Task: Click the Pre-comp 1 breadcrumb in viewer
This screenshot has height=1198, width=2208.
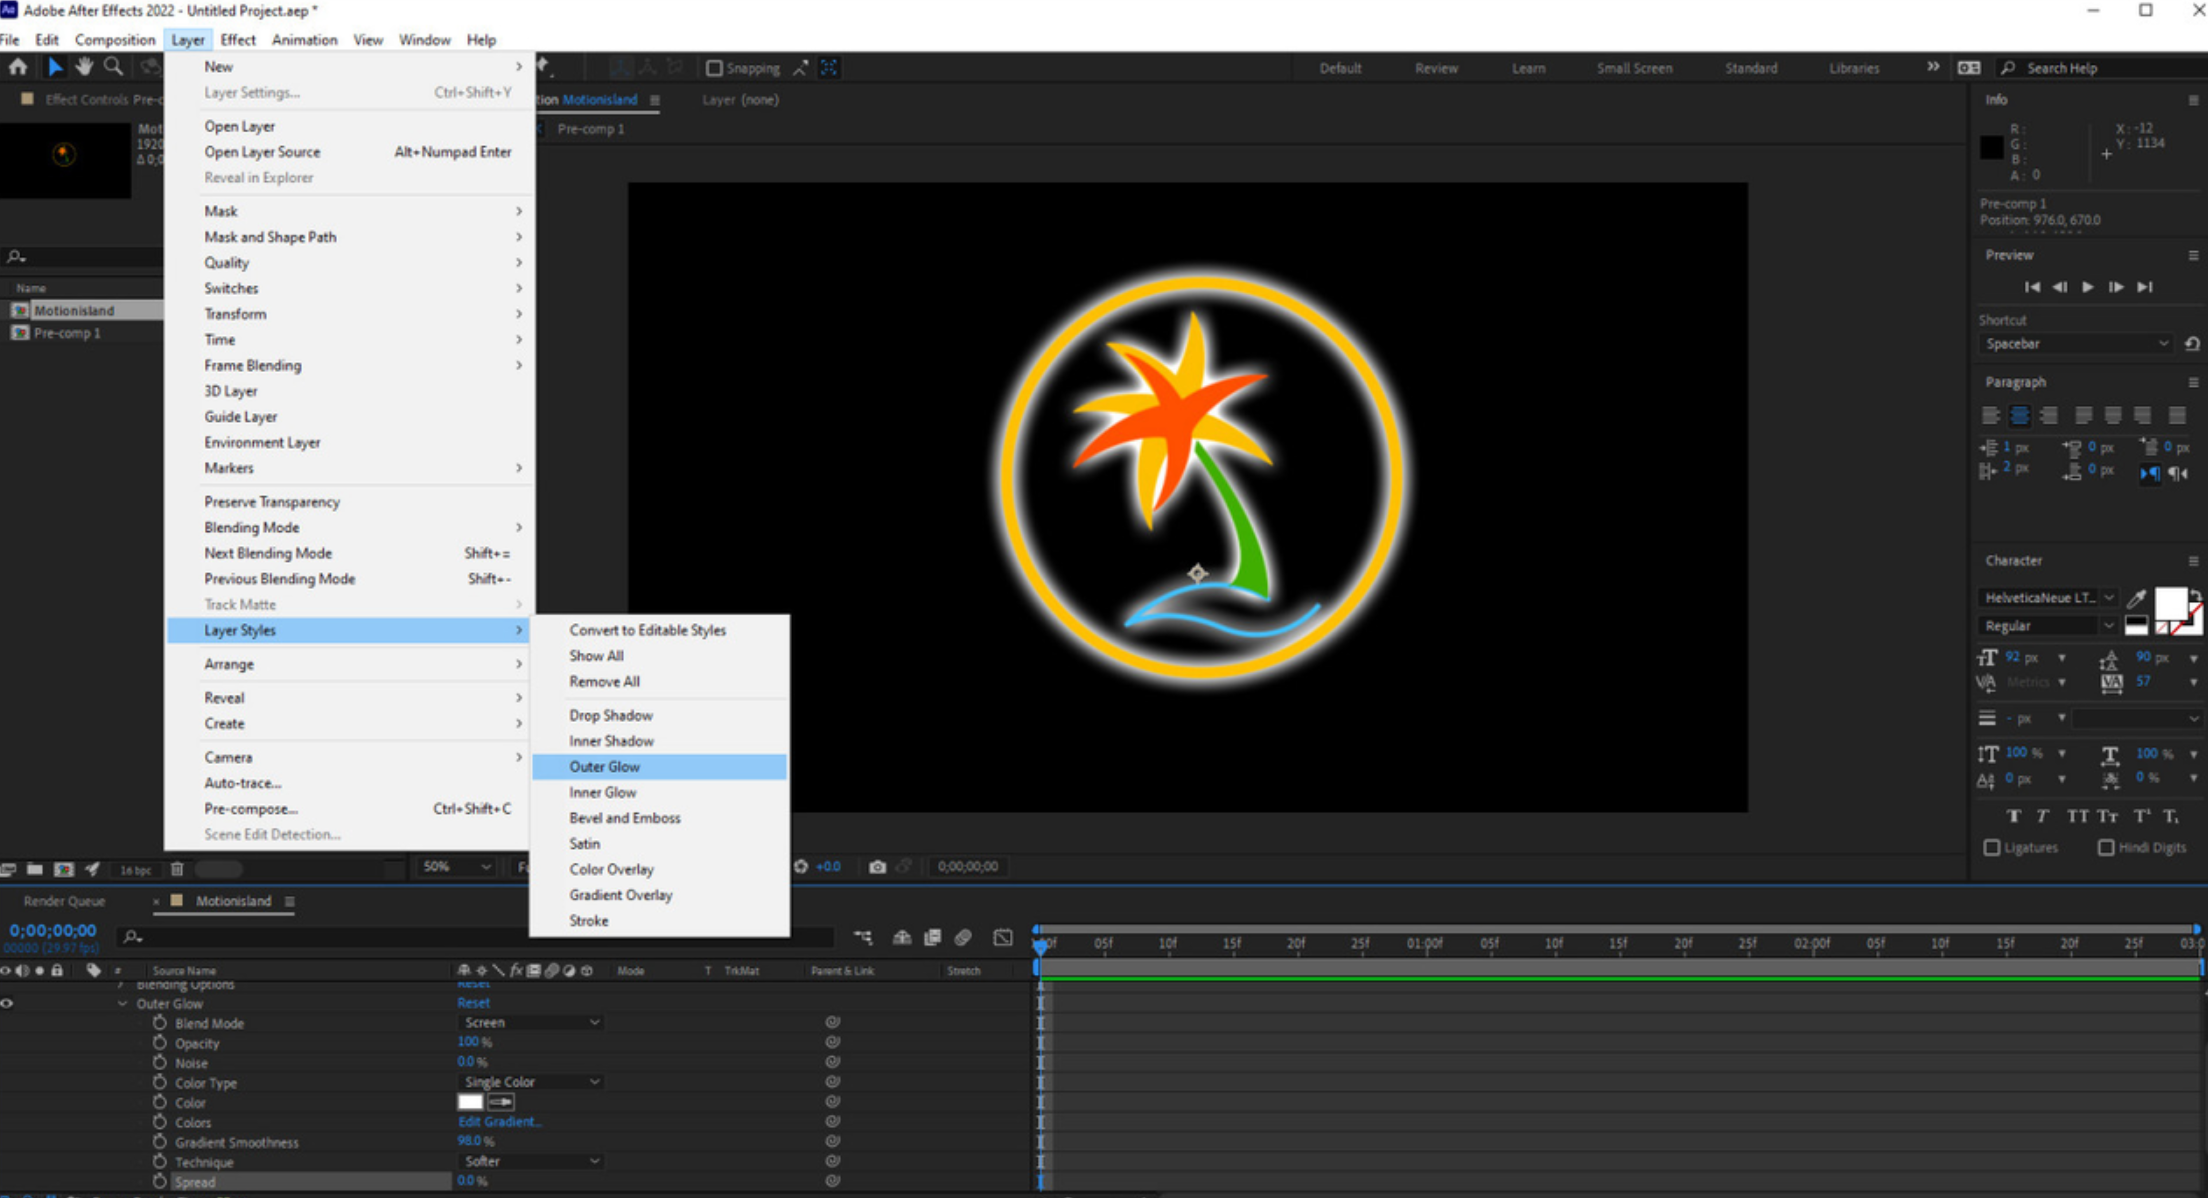Action: pos(590,129)
